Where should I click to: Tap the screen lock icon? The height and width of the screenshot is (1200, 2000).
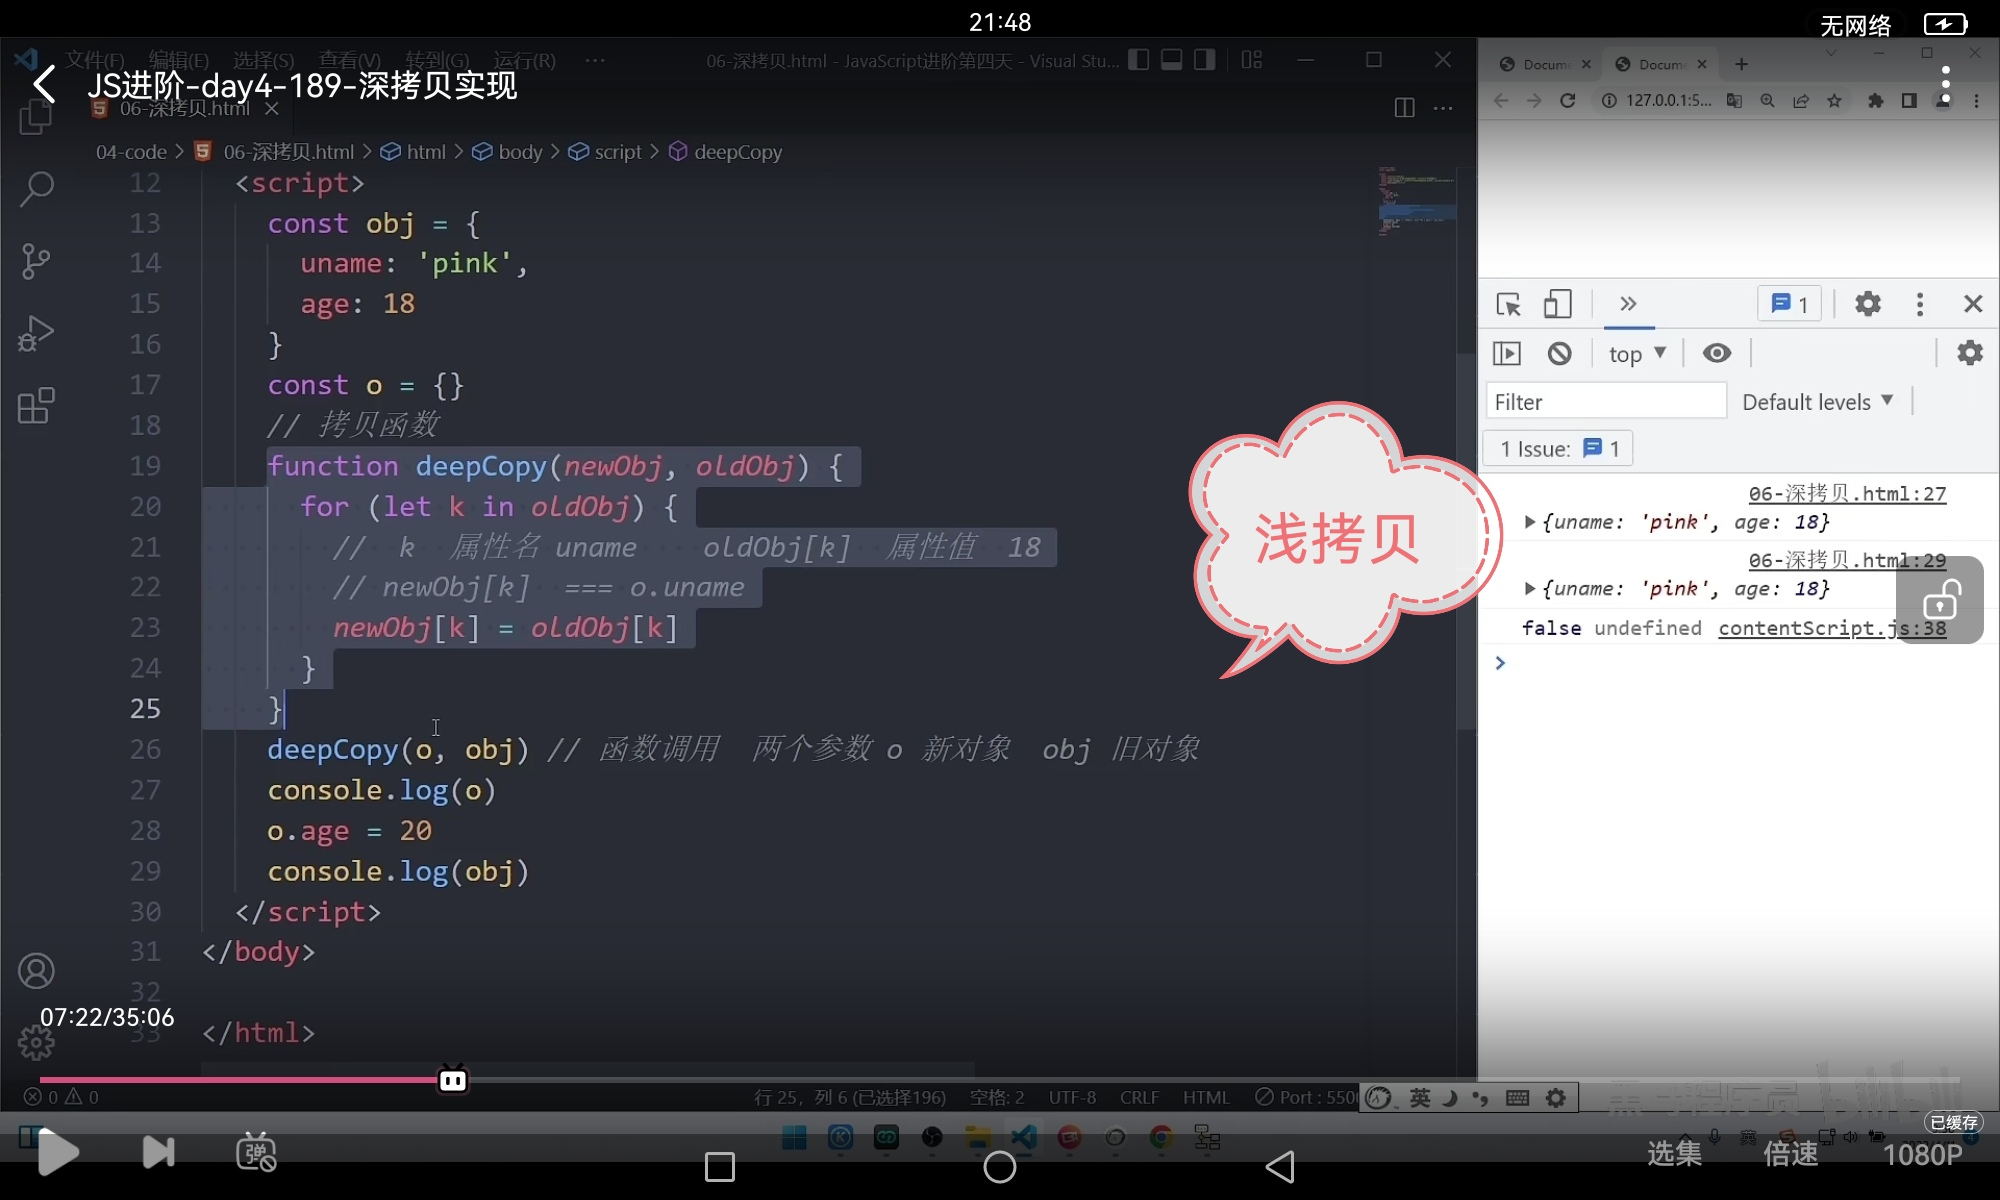pos(1940,600)
